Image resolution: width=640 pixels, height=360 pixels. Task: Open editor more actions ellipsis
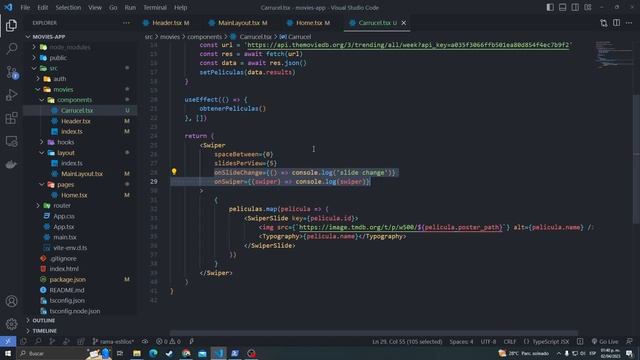click(629, 23)
